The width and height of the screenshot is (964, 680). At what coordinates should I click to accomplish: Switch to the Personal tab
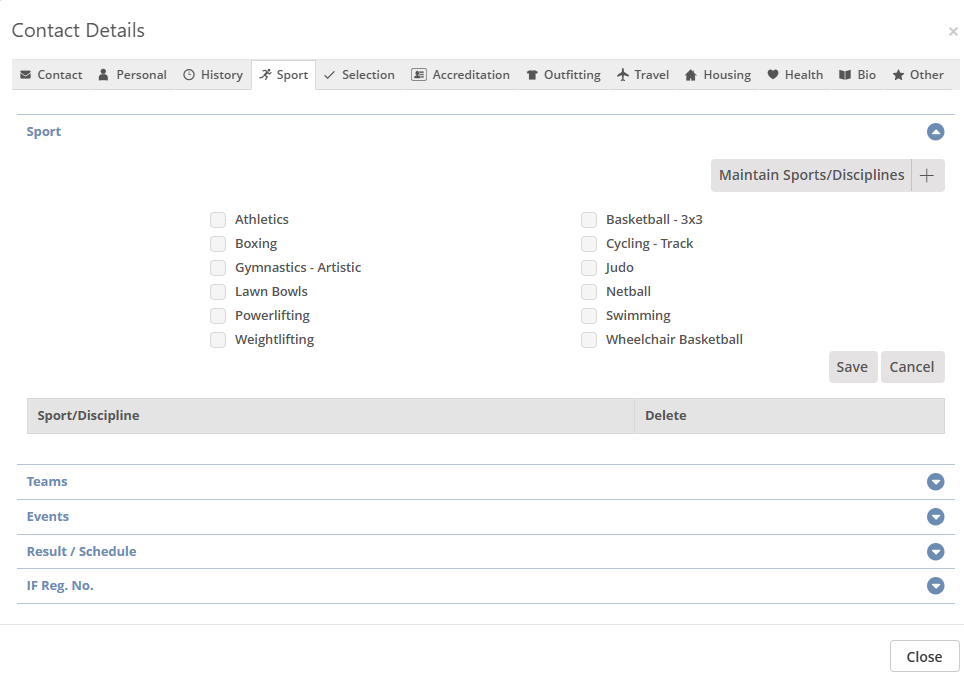[x=132, y=75]
